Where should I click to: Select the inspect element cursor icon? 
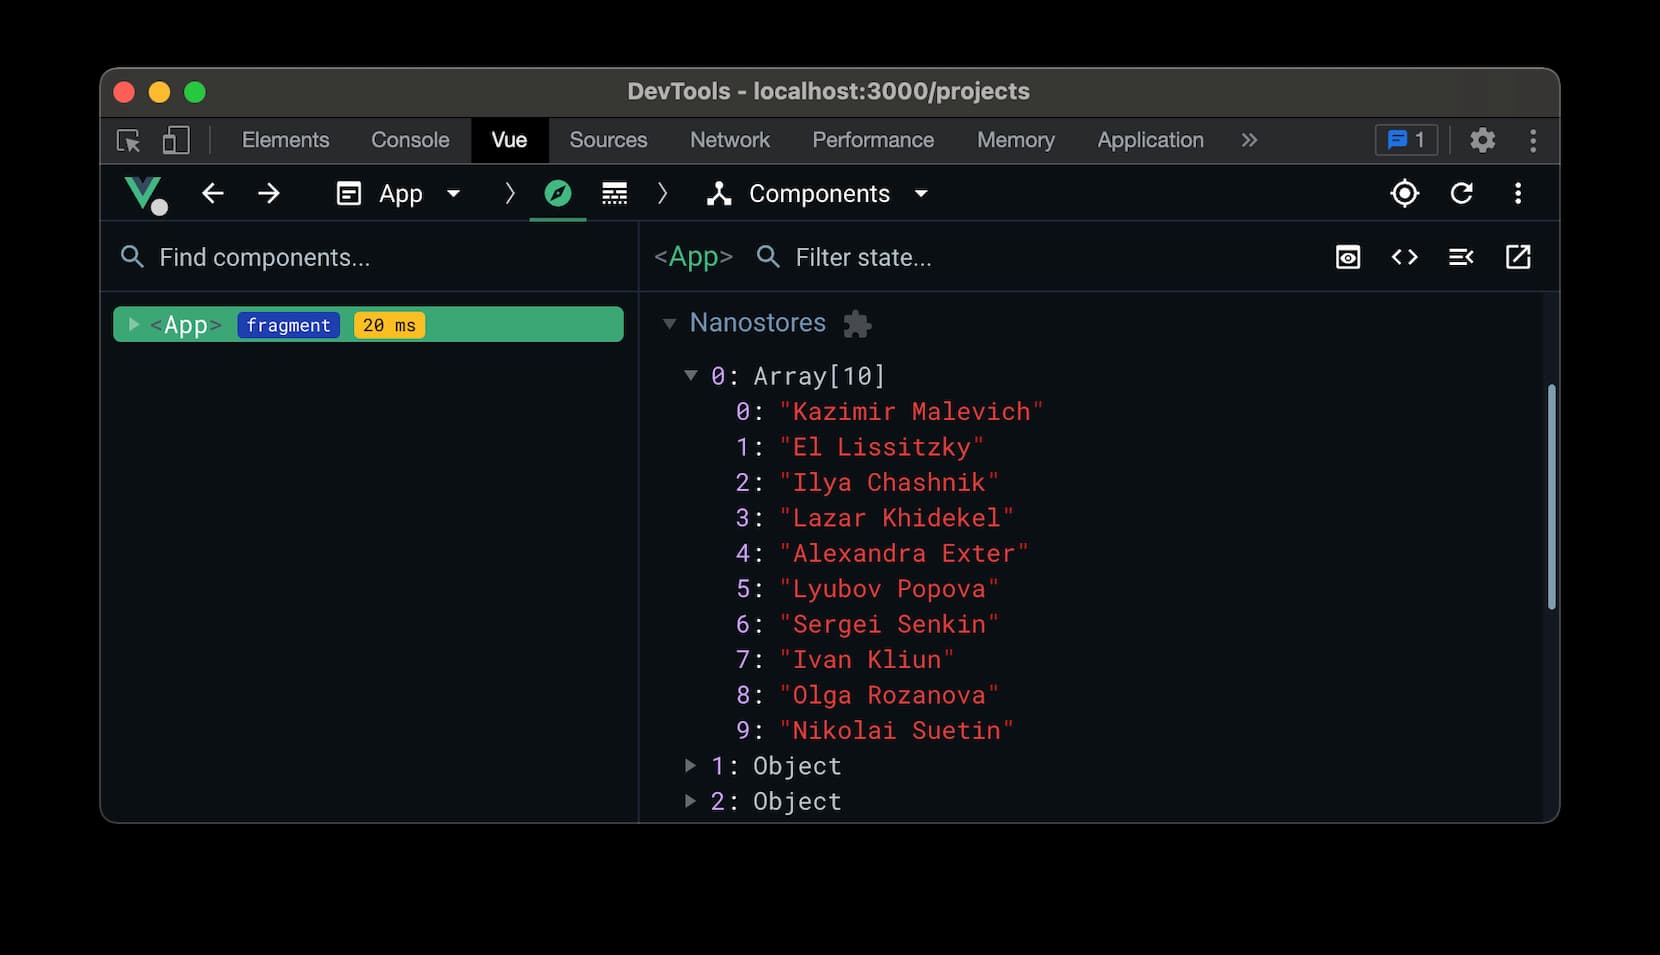pyautogui.click(x=129, y=140)
